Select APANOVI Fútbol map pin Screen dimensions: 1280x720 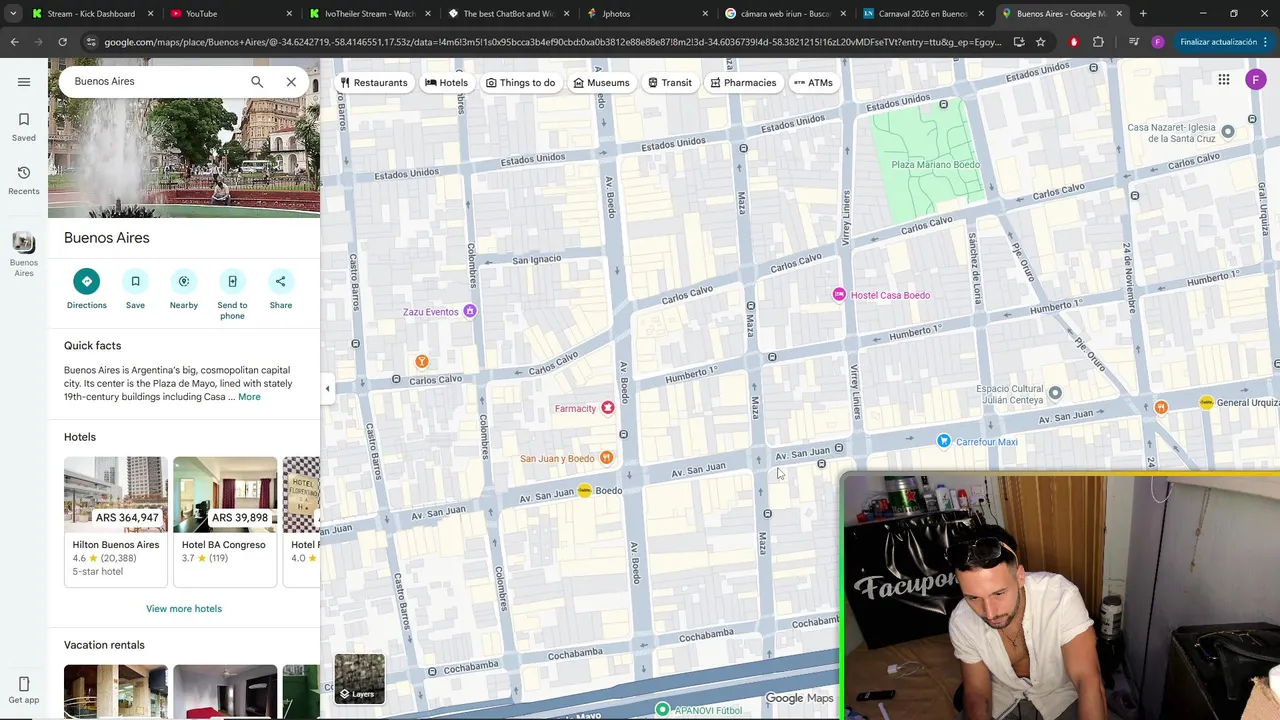tap(662, 709)
